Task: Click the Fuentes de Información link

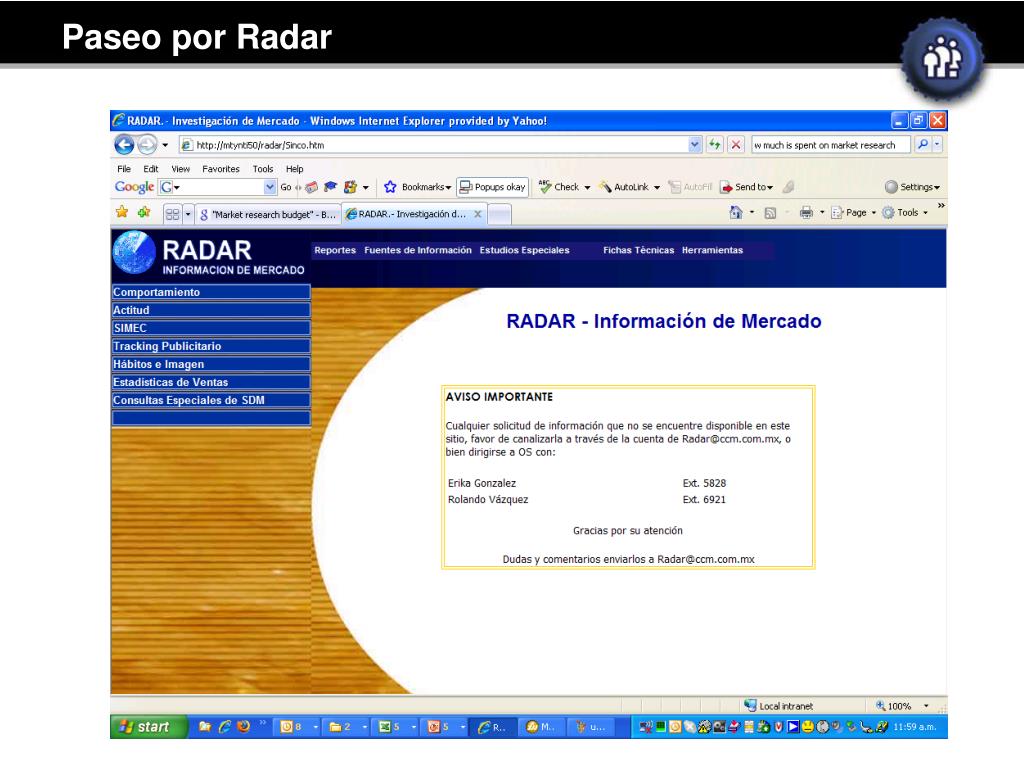Action: (418, 250)
